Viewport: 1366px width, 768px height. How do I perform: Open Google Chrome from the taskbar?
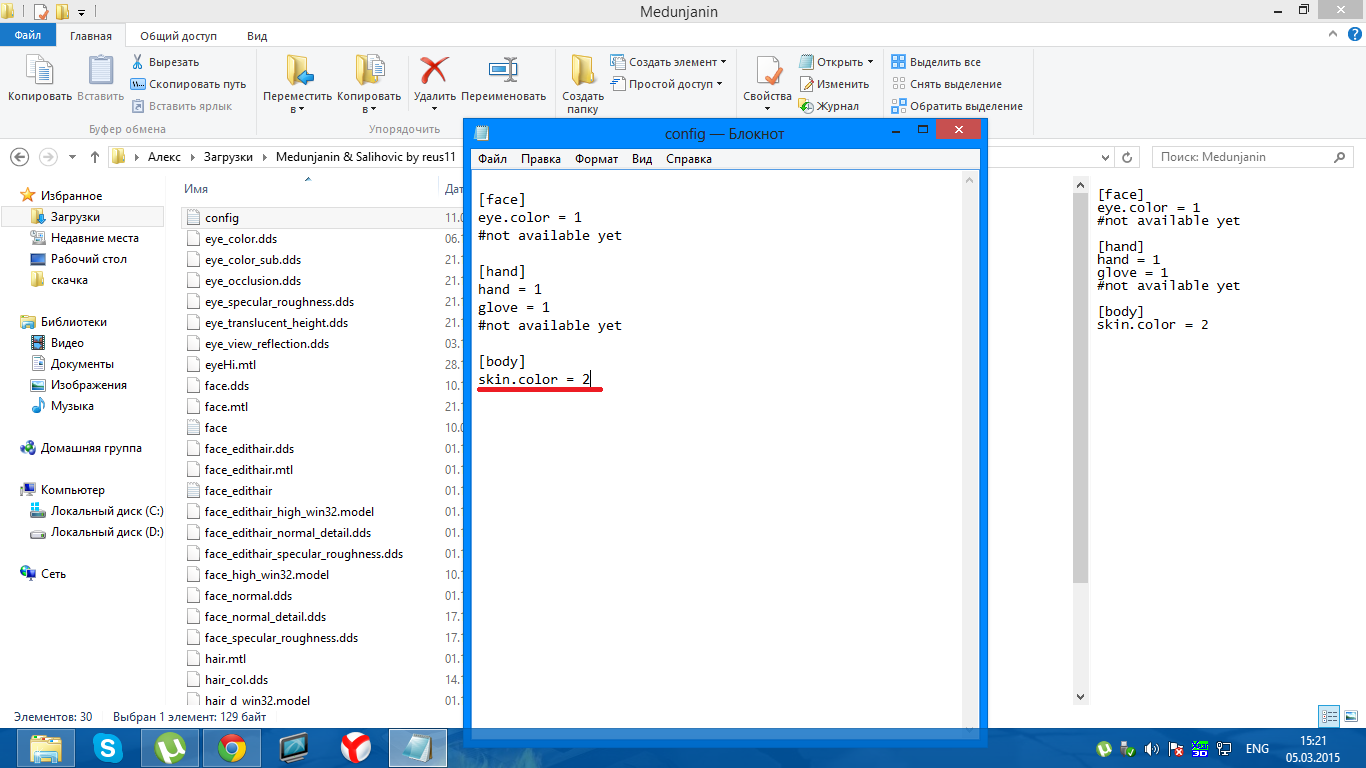(232, 747)
